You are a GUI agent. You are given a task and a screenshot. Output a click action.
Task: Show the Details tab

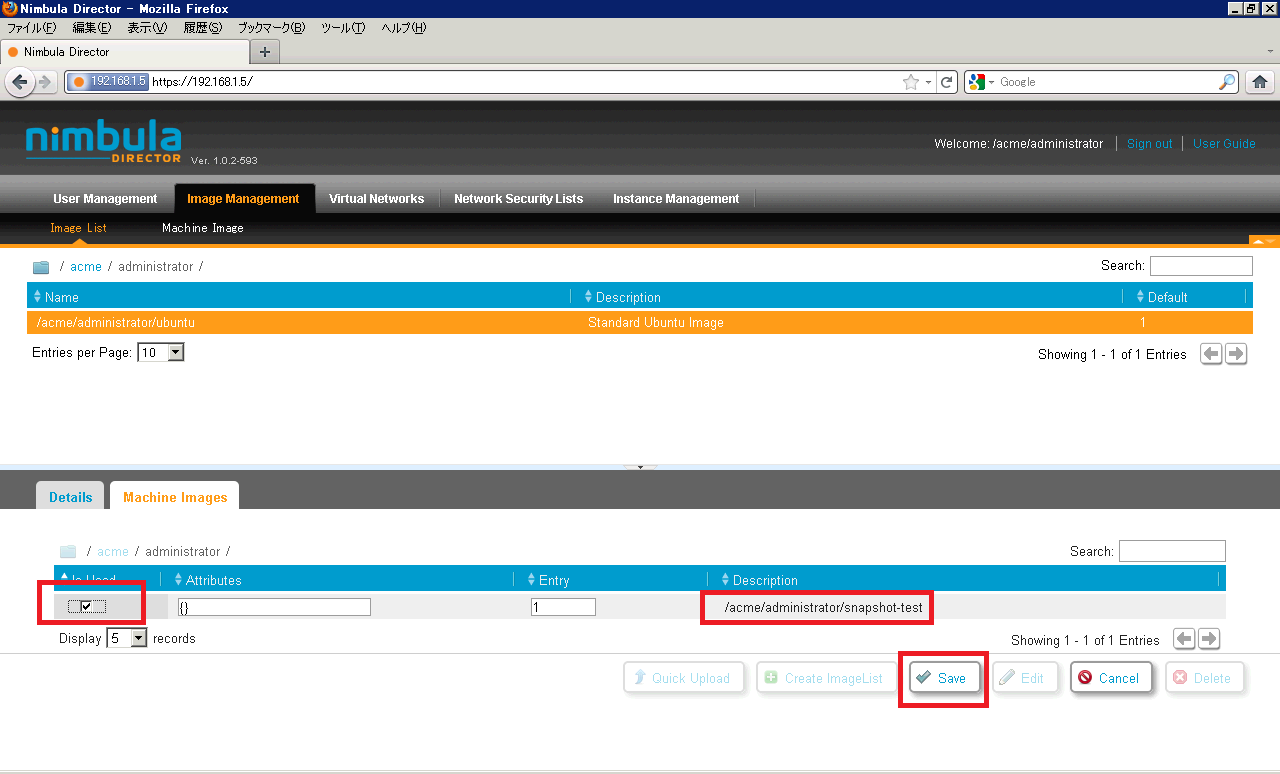pos(70,497)
